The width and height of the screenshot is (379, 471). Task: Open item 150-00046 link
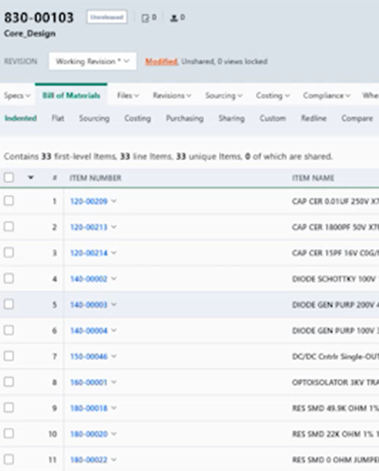point(89,356)
